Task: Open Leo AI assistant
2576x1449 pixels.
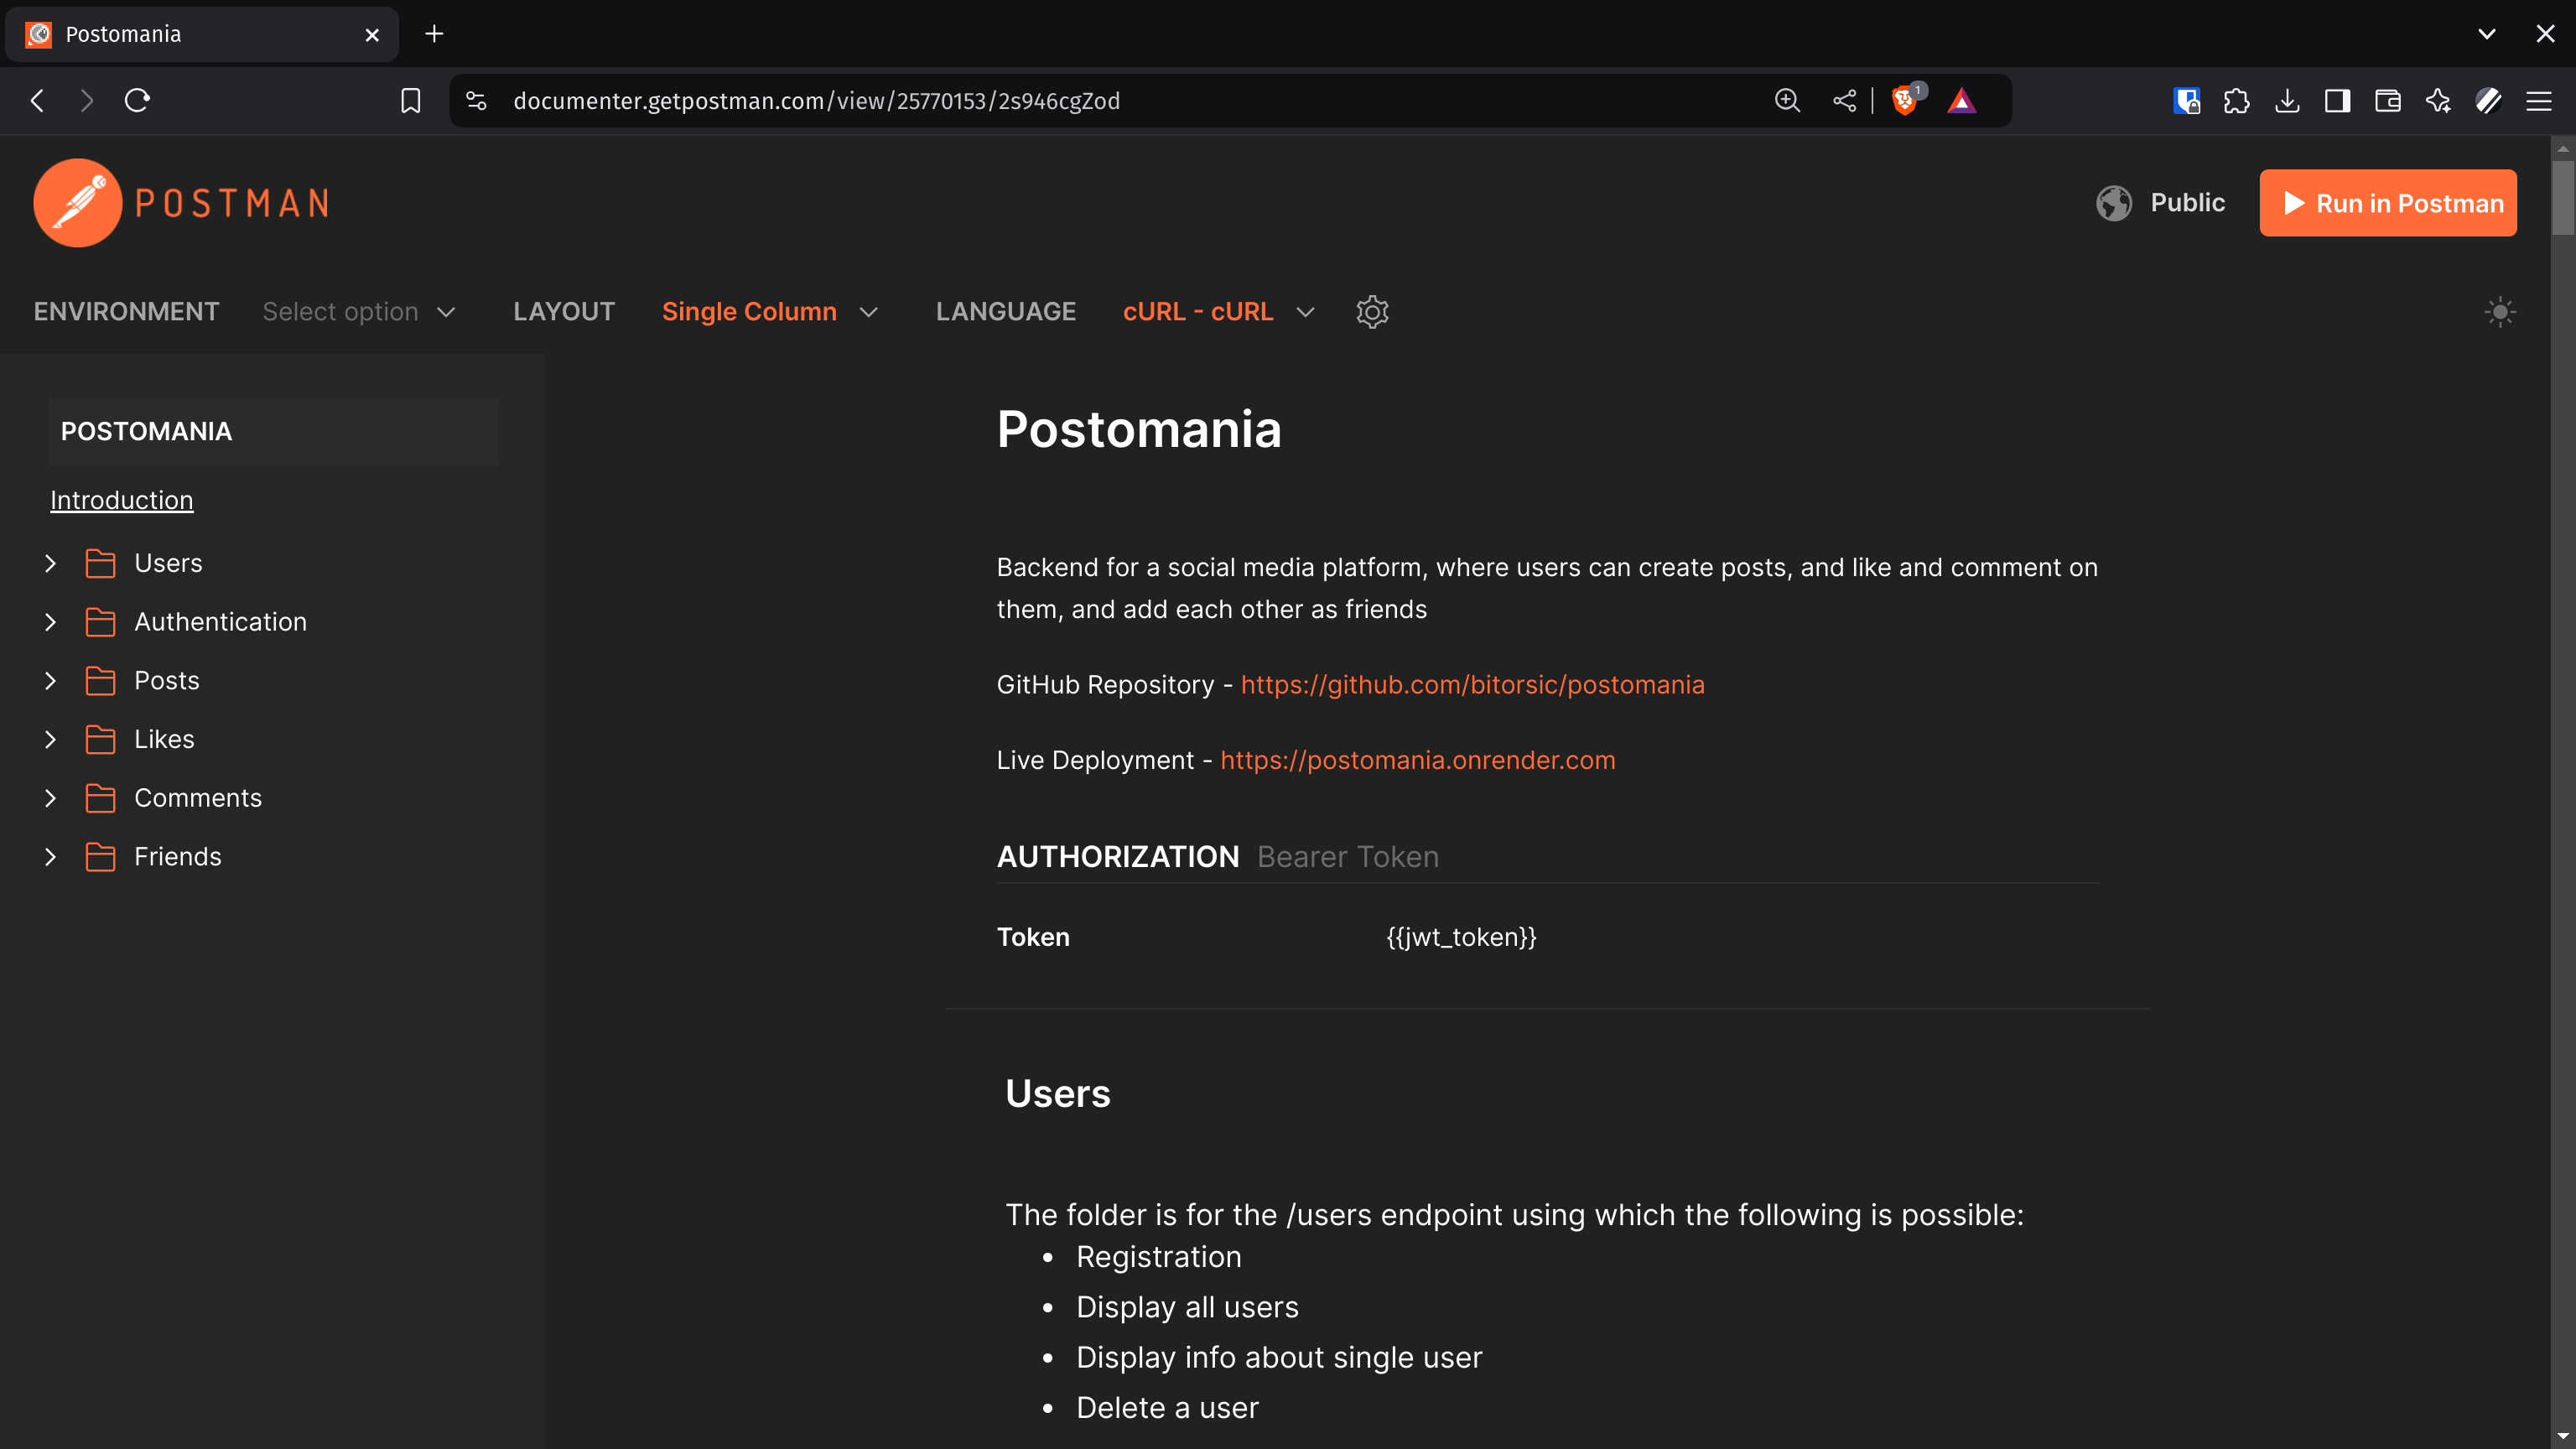Action: [2438, 100]
